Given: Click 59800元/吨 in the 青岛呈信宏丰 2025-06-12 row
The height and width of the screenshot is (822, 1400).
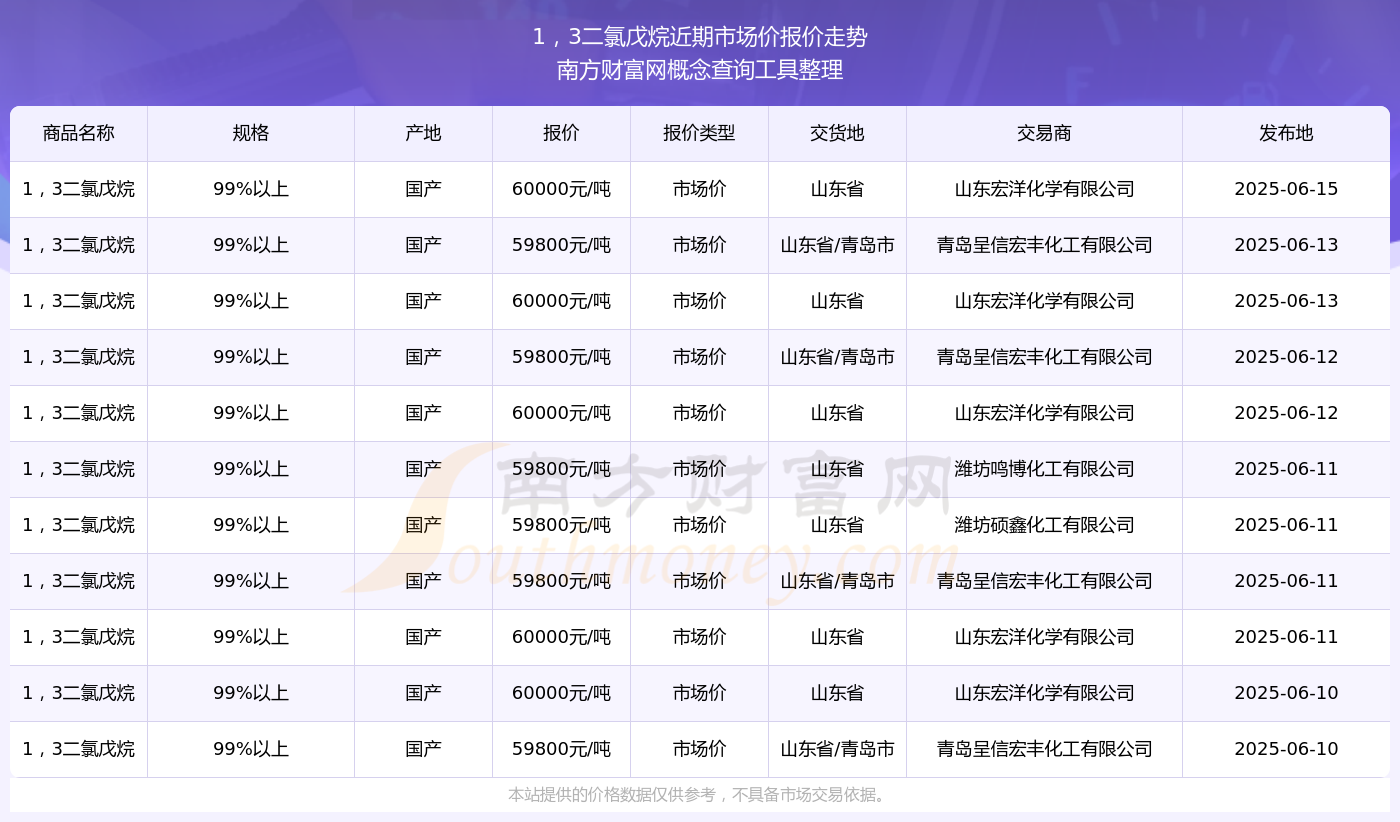Looking at the screenshot, I should point(561,357).
